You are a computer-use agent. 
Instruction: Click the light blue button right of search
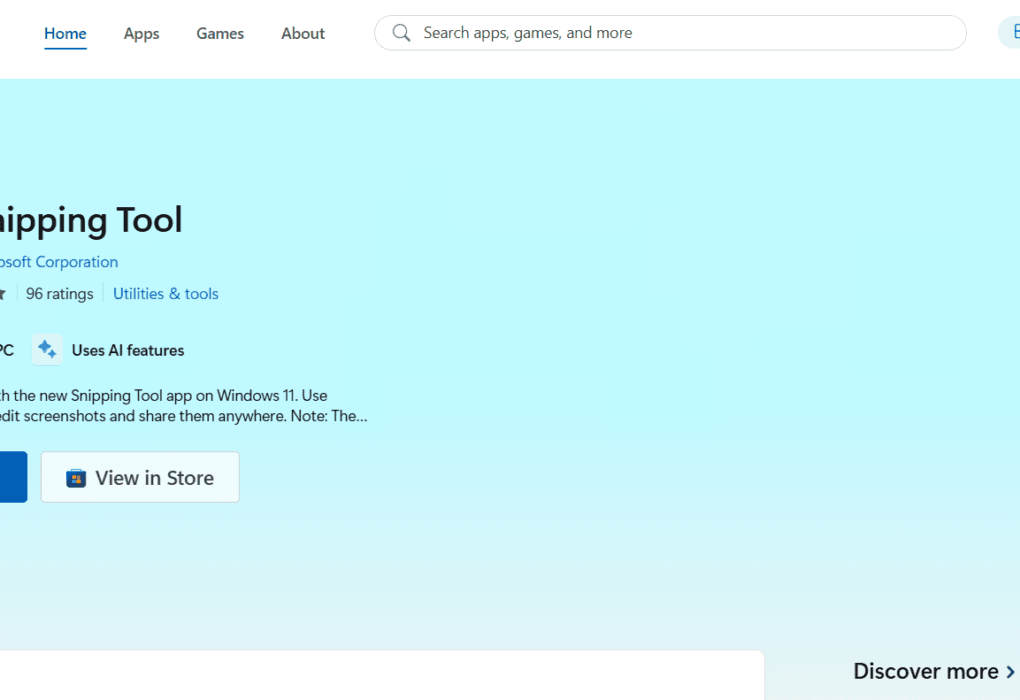1009,33
